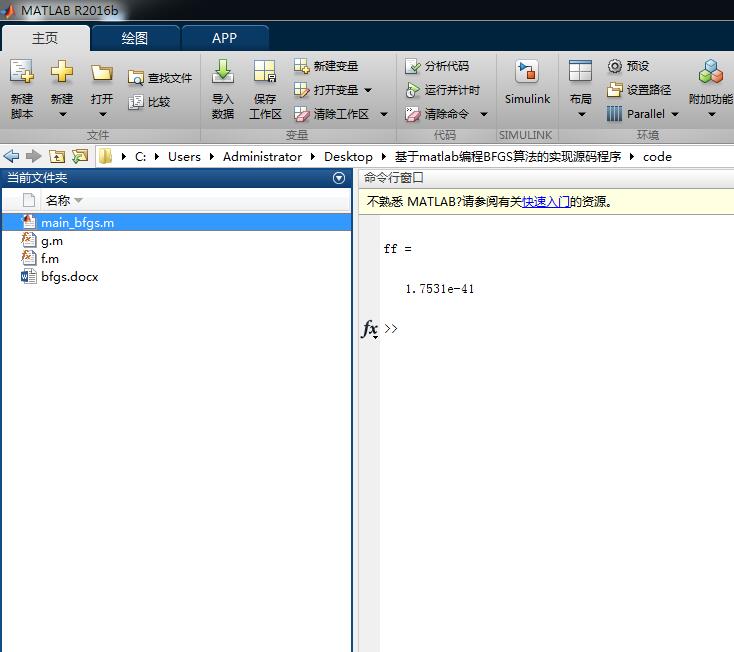Switch to the APP tab
Image resolution: width=734 pixels, height=652 pixels.
(225, 38)
